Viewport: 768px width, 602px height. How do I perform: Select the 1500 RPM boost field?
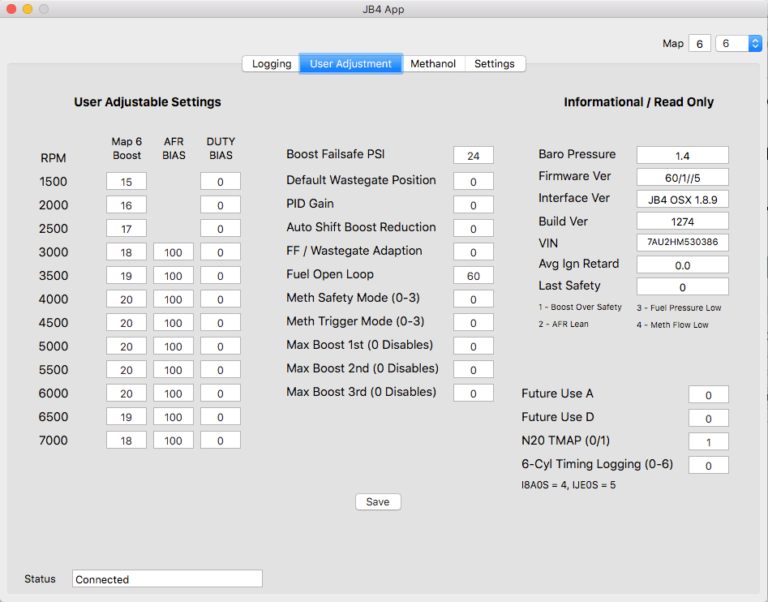(x=126, y=181)
